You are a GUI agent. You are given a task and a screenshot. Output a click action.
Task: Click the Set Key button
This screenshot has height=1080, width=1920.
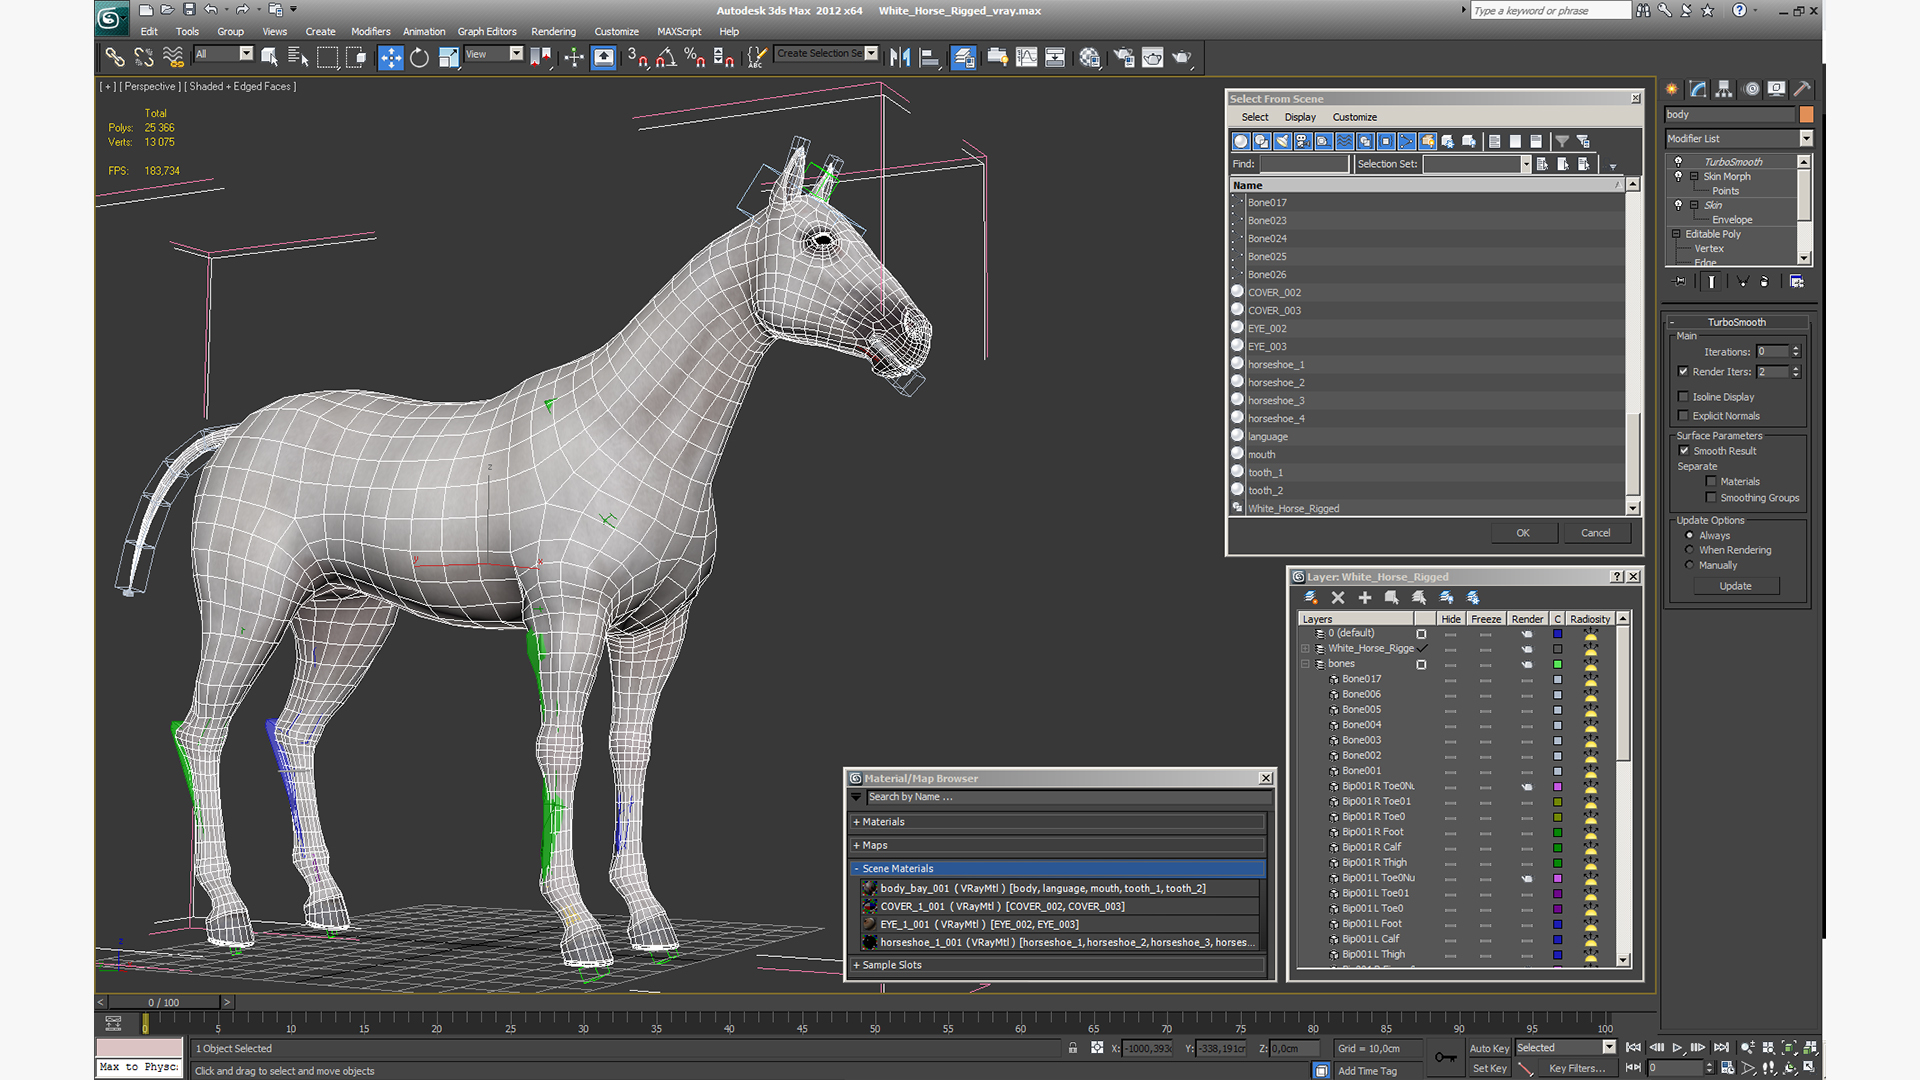(1489, 1068)
